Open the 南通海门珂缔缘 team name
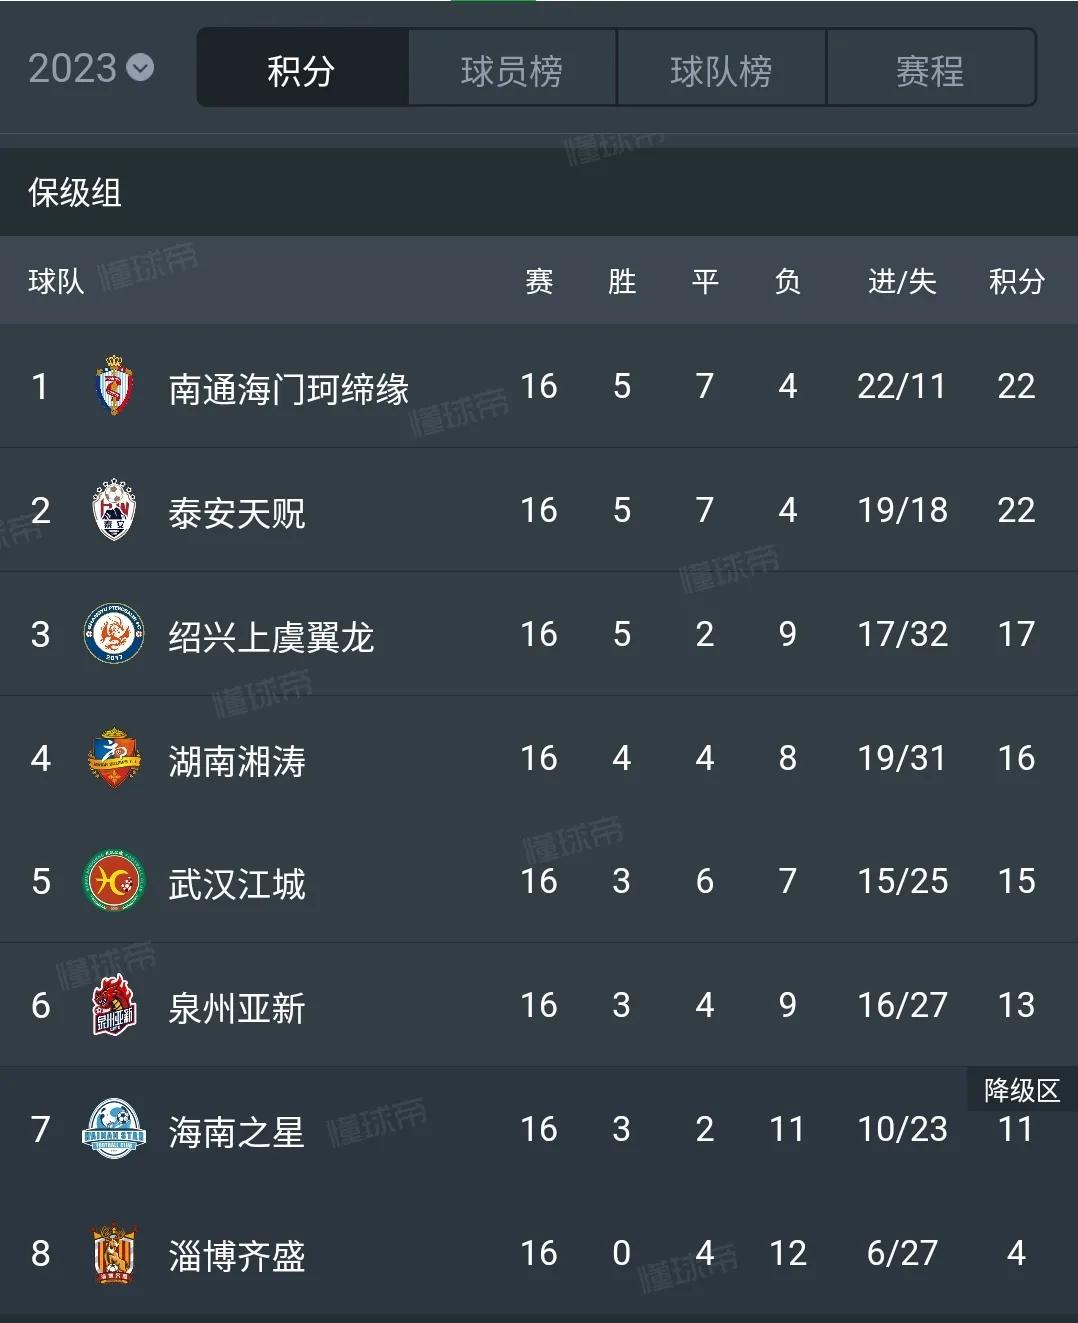Viewport: 1078px width, 1323px height. pyautogui.click(x=289, y=388)
